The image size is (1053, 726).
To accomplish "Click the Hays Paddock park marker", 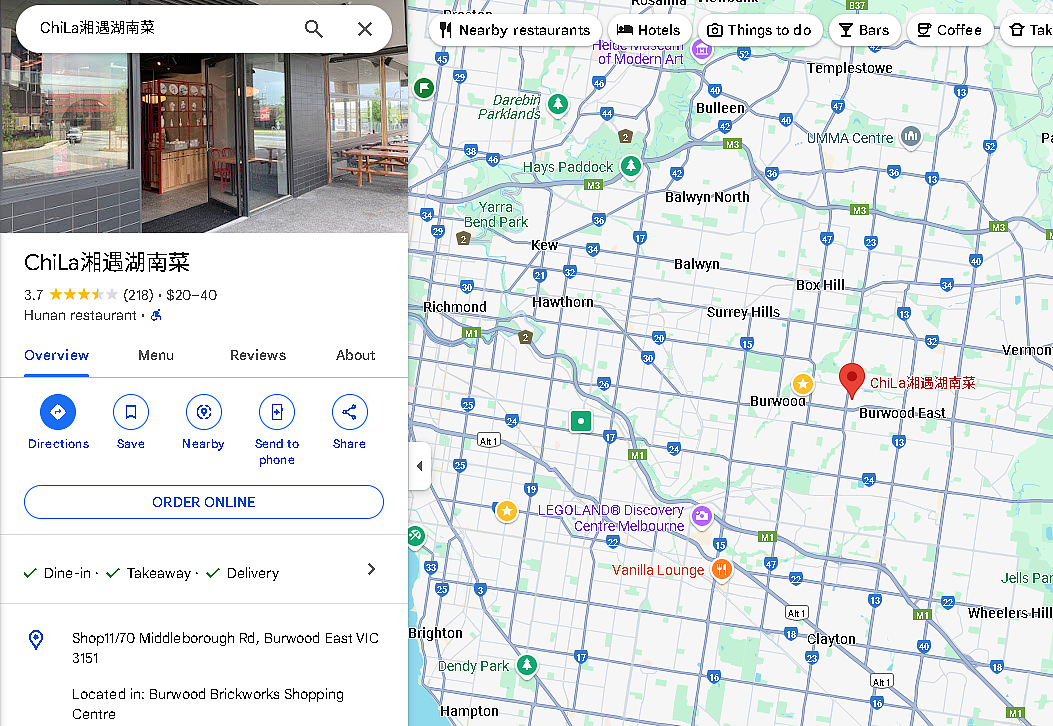I will point(631,166).
